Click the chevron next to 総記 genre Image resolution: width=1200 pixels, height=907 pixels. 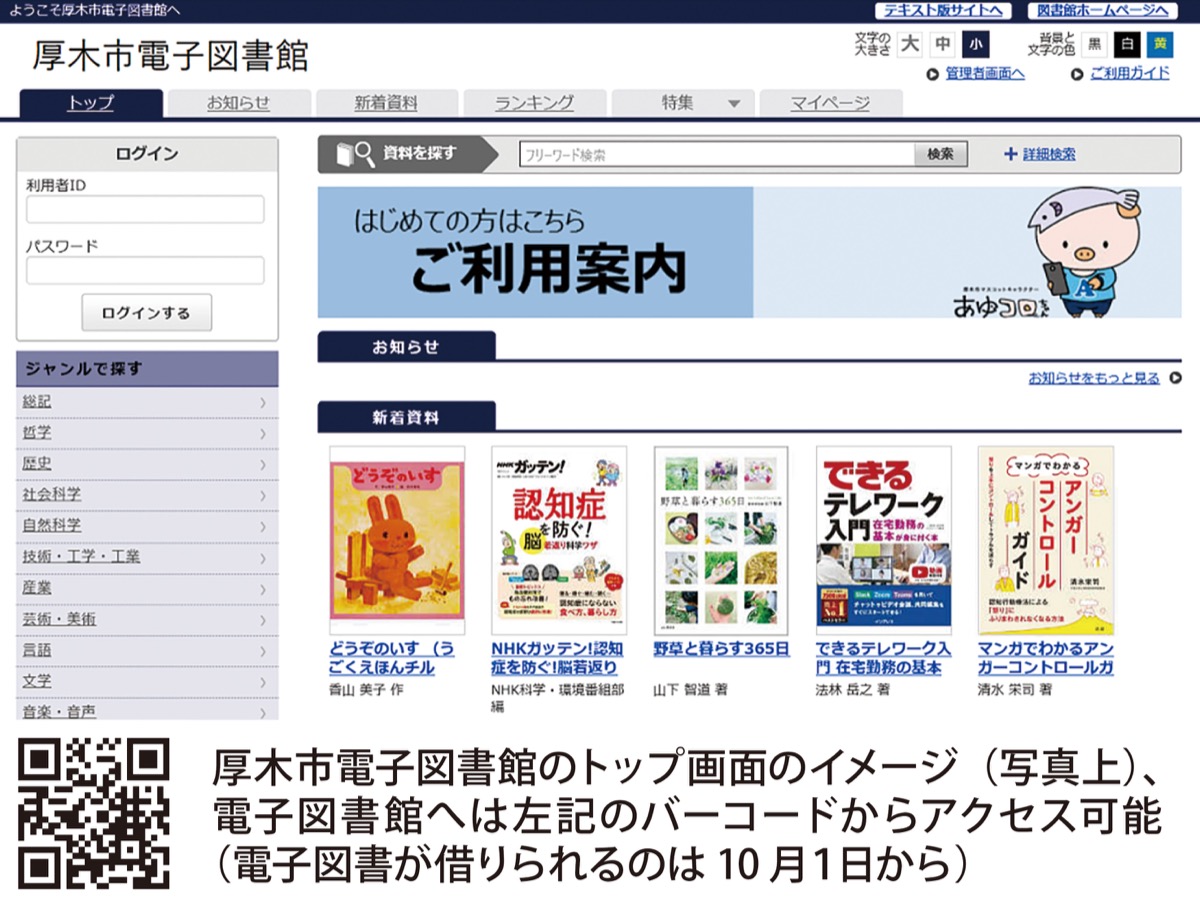point(262,401)
